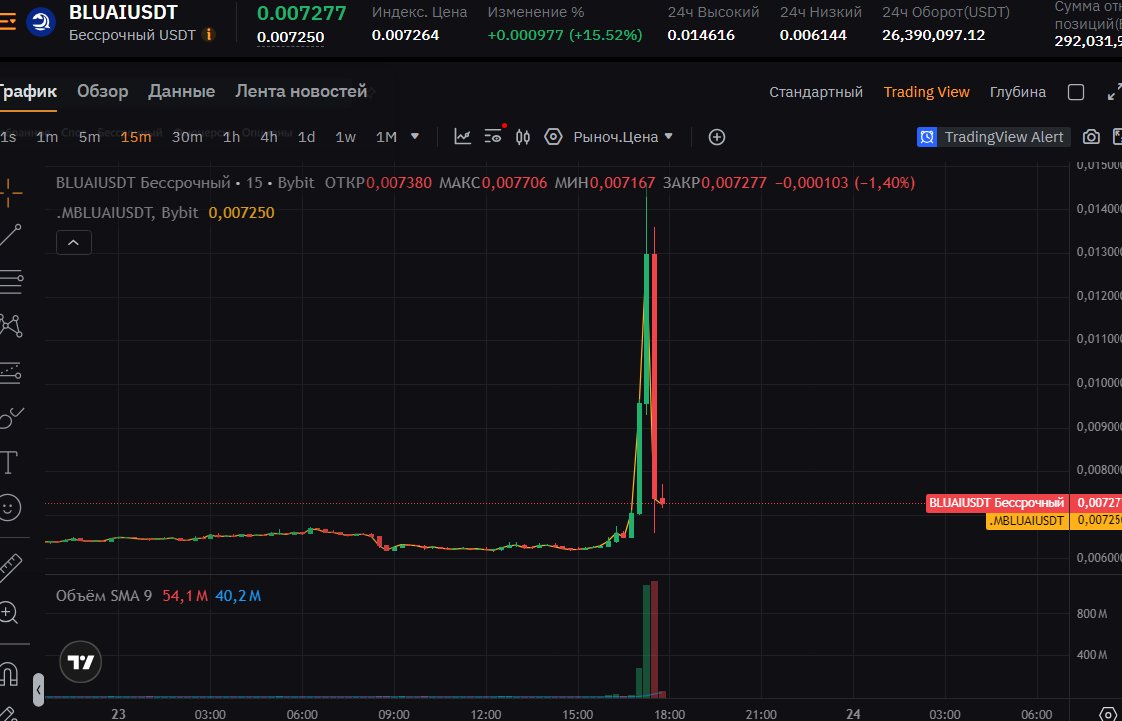1122x721 pixels.
Task: Click the .MBLUAIUSDT, Bybit legend label
Action: [127, 212]
